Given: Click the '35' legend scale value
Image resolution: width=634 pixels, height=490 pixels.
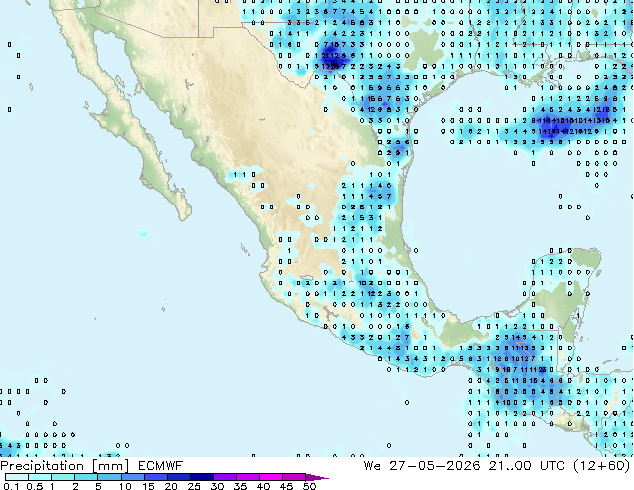Looking at the screenshot, I should click(241, 486).
